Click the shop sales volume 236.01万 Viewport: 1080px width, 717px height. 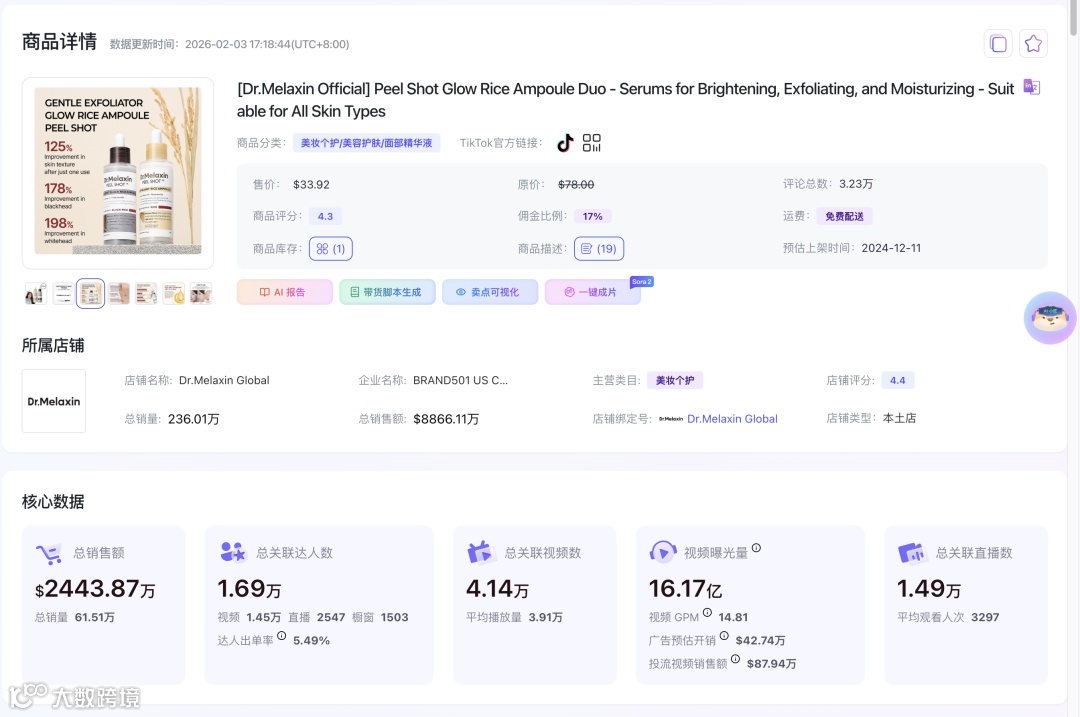tap(194, 419)
